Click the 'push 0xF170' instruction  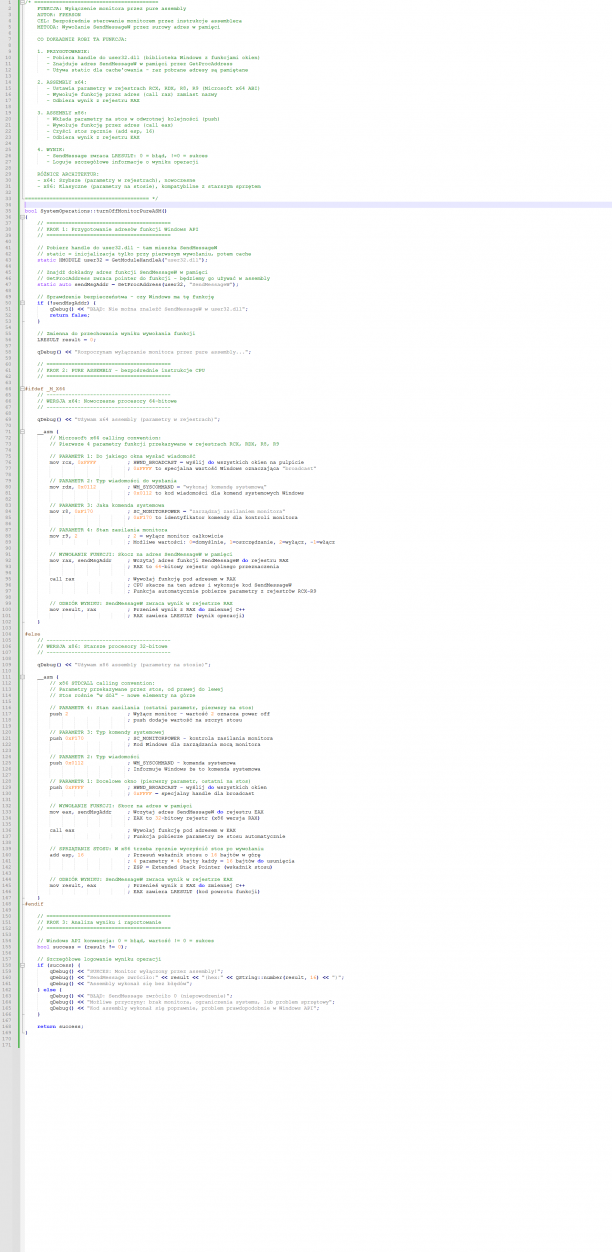coord(67,739)
